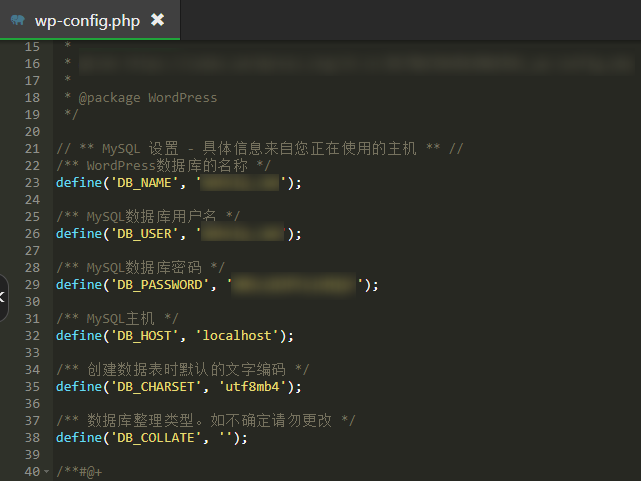Click 'DB_HOST' constant text
The height and width of the screenshot is (481, 641).
144,336
